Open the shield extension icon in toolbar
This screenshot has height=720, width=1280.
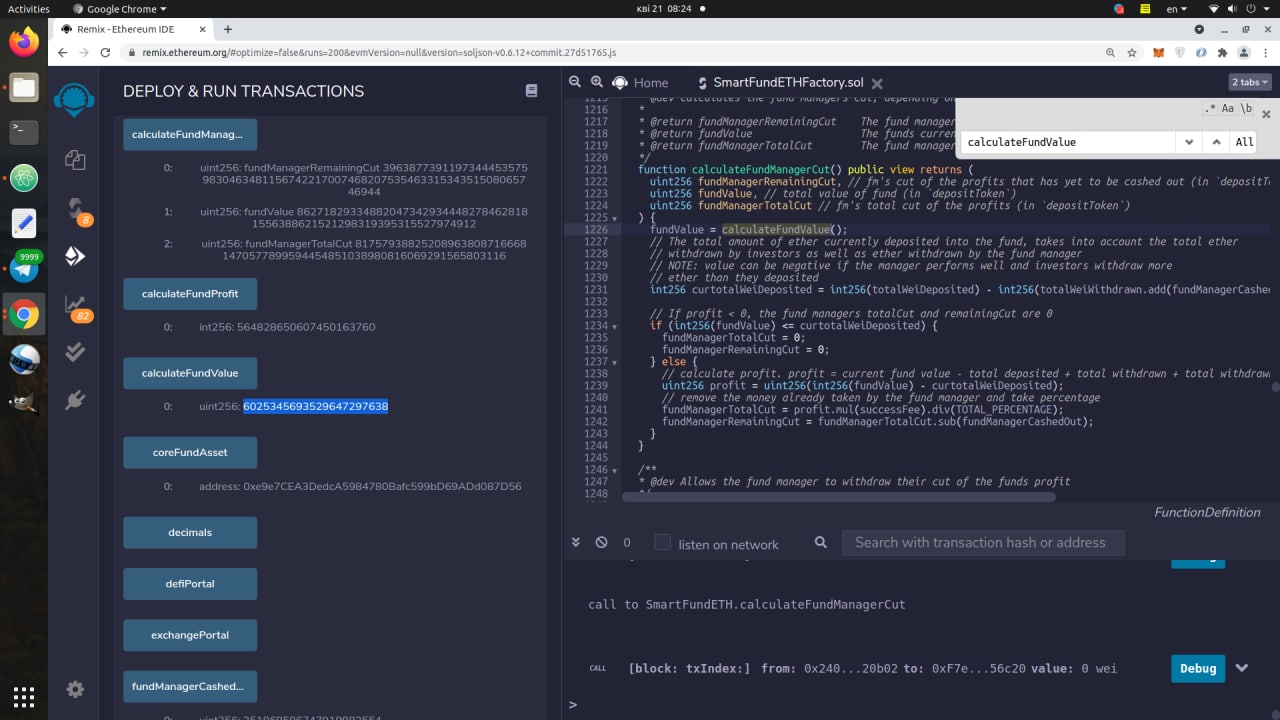[1180, 52]
